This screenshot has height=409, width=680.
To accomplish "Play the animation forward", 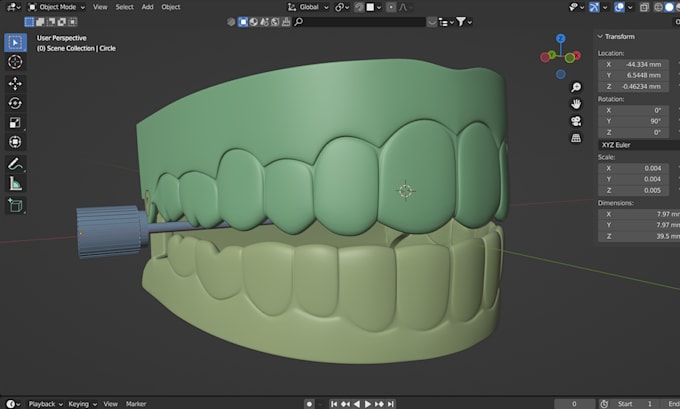I will click(x=368, y=404).
